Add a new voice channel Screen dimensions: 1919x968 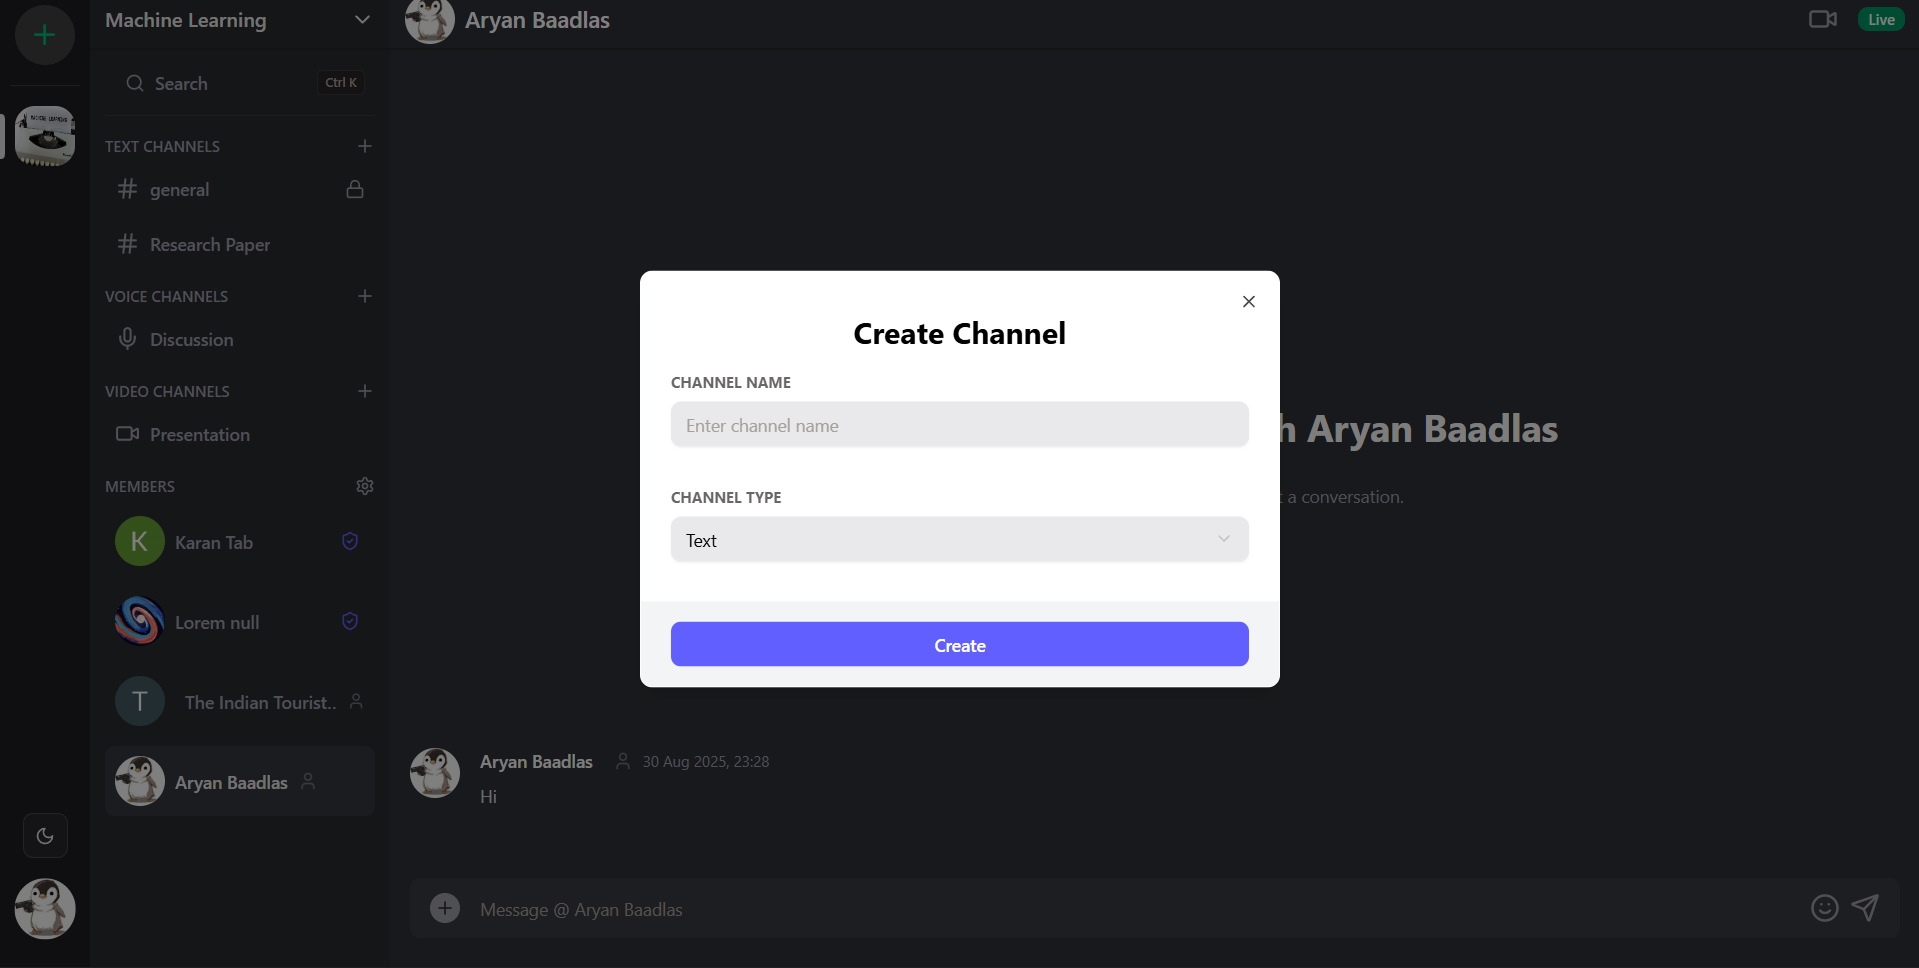(x=364, y=296)
